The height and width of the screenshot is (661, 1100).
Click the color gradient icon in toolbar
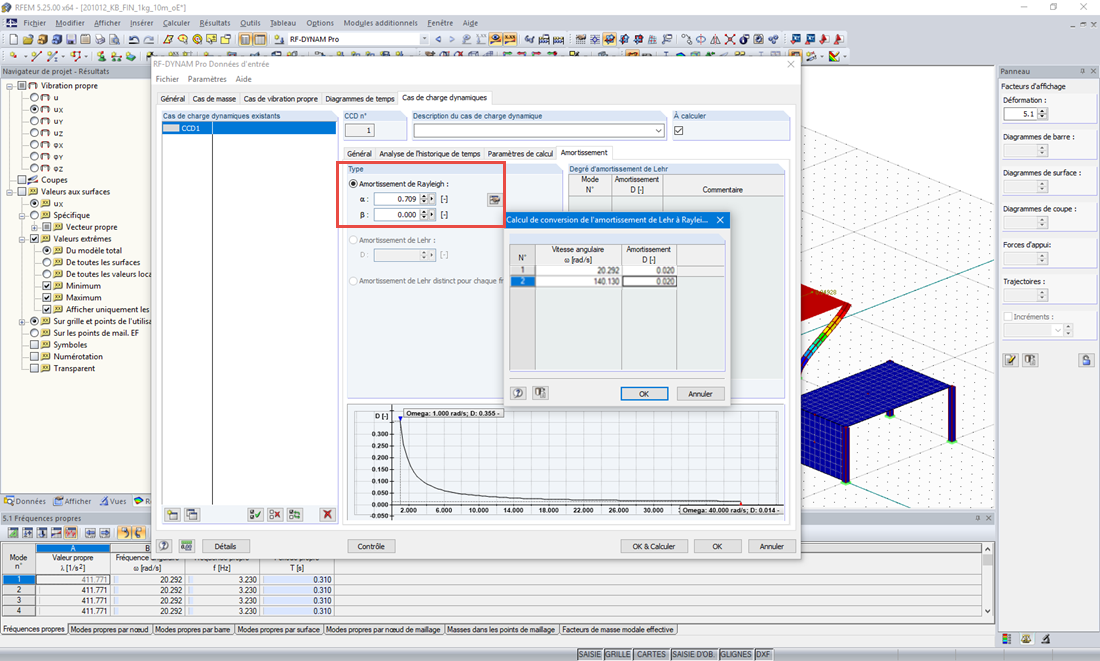[834, 56]
